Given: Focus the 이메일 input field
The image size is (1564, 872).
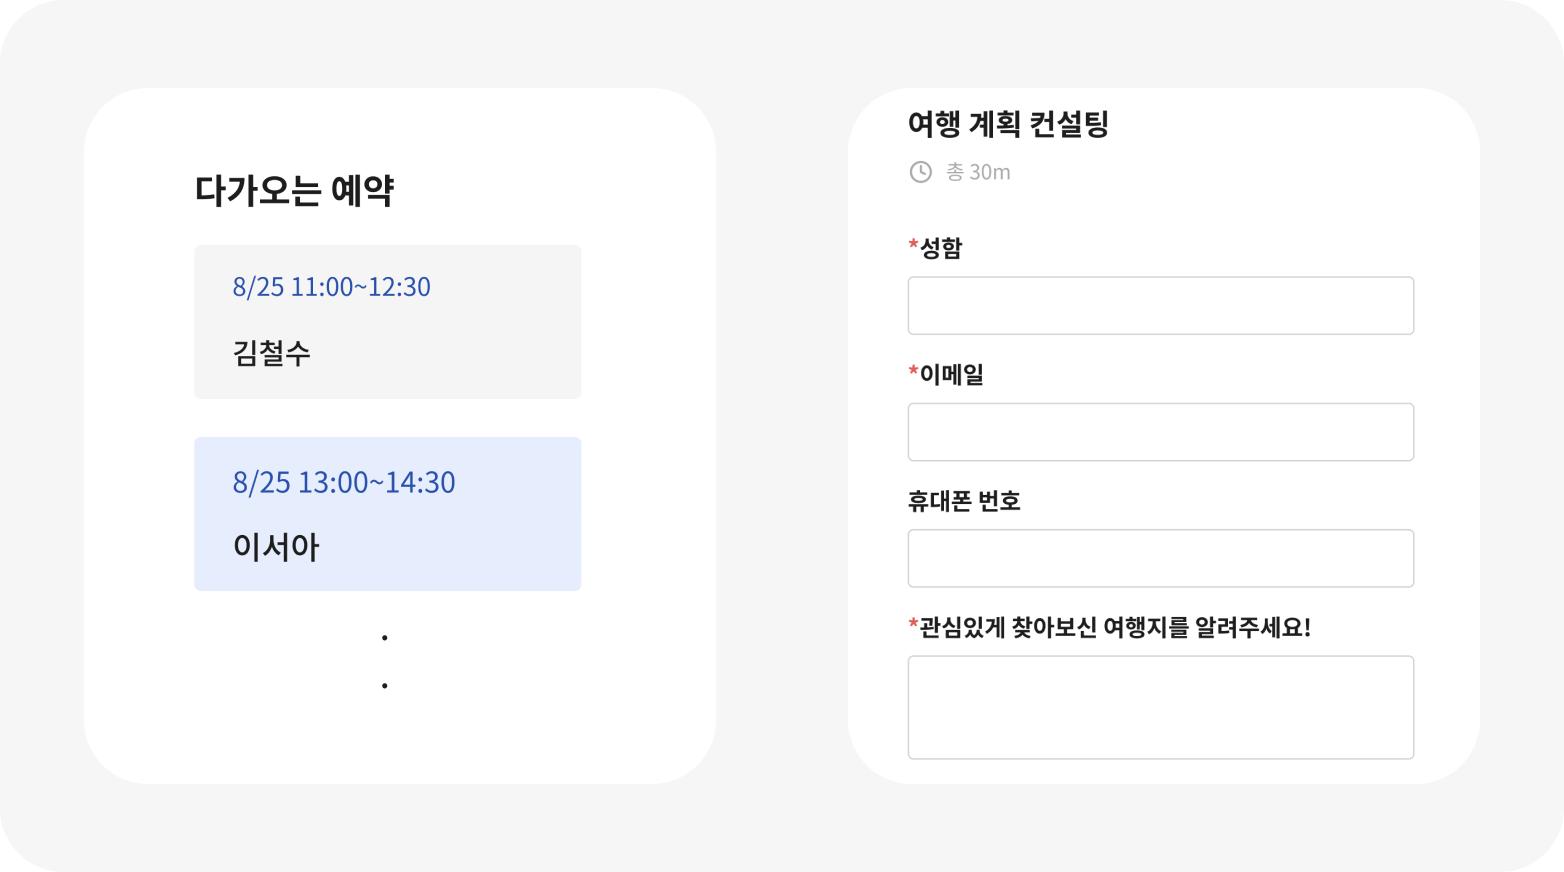Looking at the screenshot, I should 1160,432.
